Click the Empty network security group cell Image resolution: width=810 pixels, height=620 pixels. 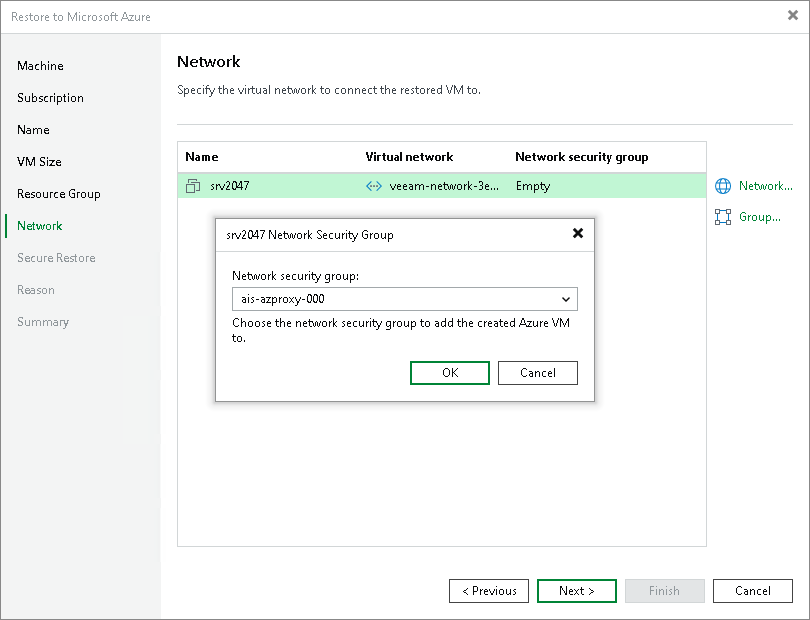coord(533,186)
